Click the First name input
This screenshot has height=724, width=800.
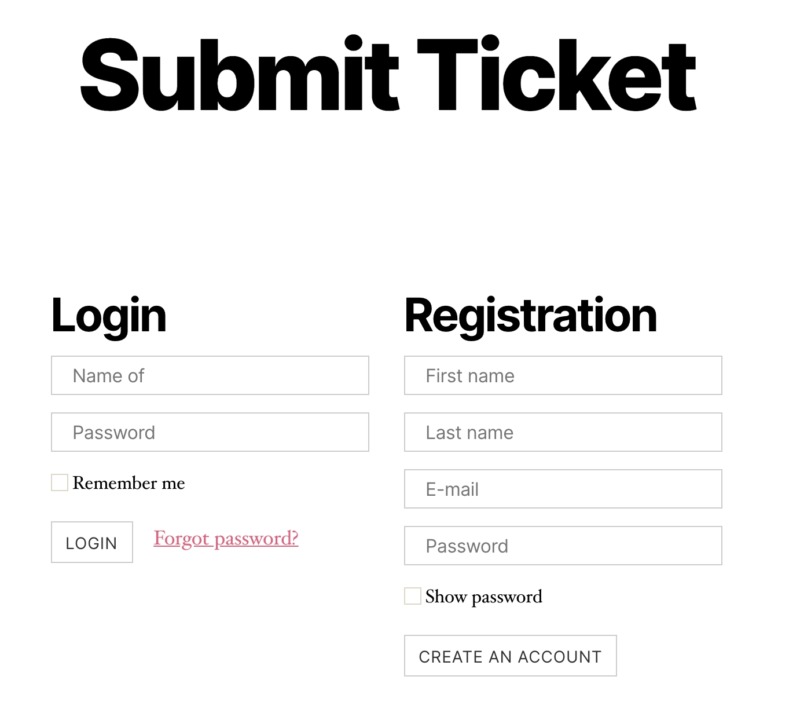coord(562,375)
